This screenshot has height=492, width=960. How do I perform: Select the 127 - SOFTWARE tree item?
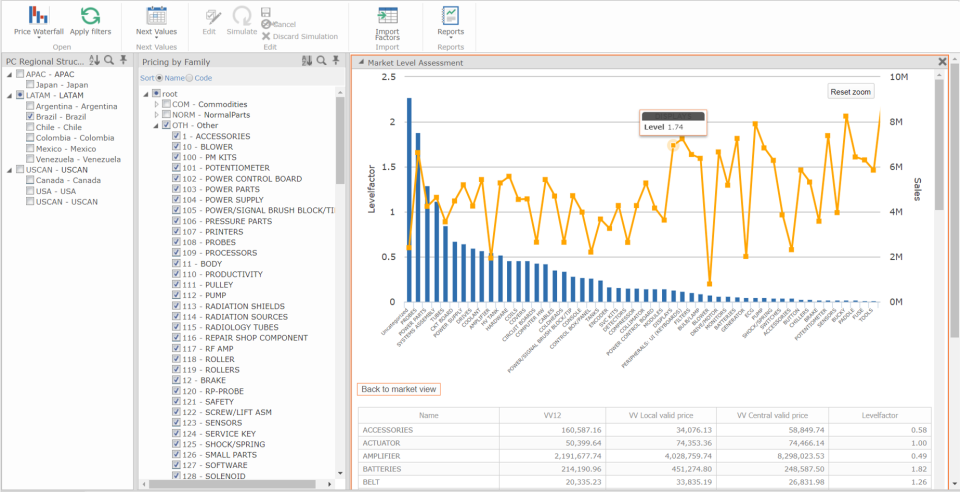coord(216,465)
